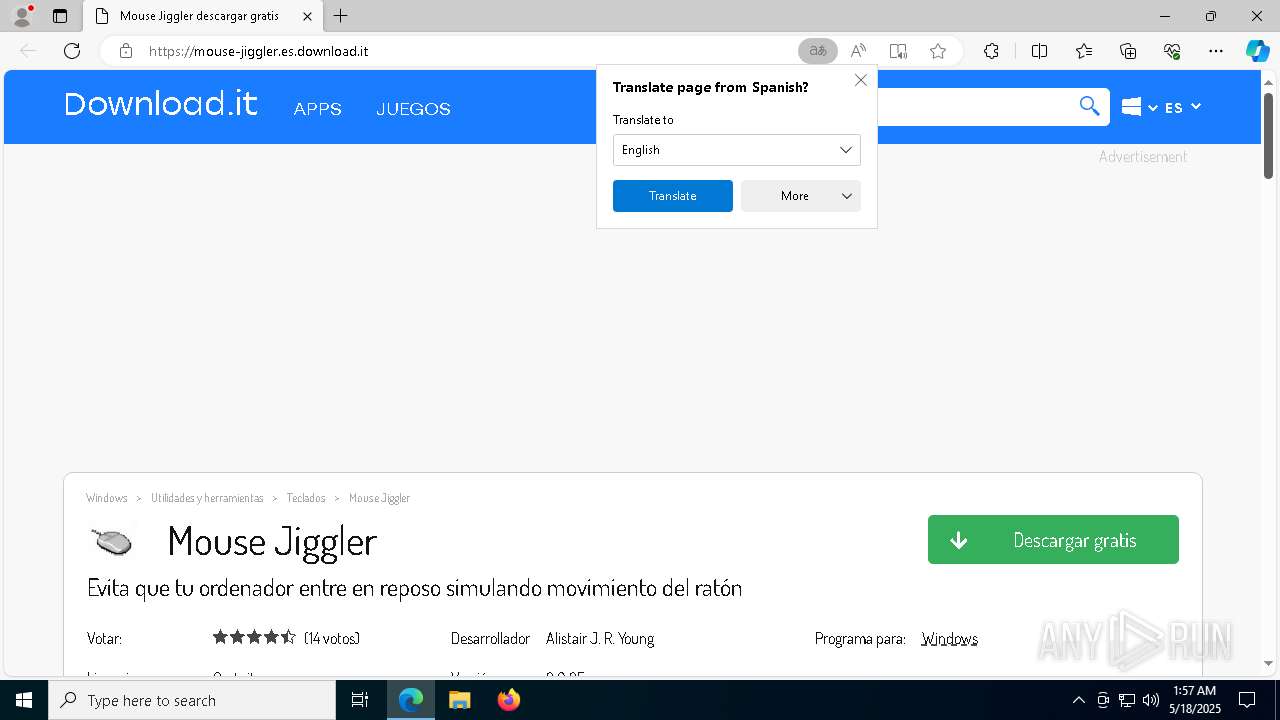Image resolution: width=1280 pixels, height=720 pixels.
Task: Click the Type here to search box
Action: click(192, 700)
